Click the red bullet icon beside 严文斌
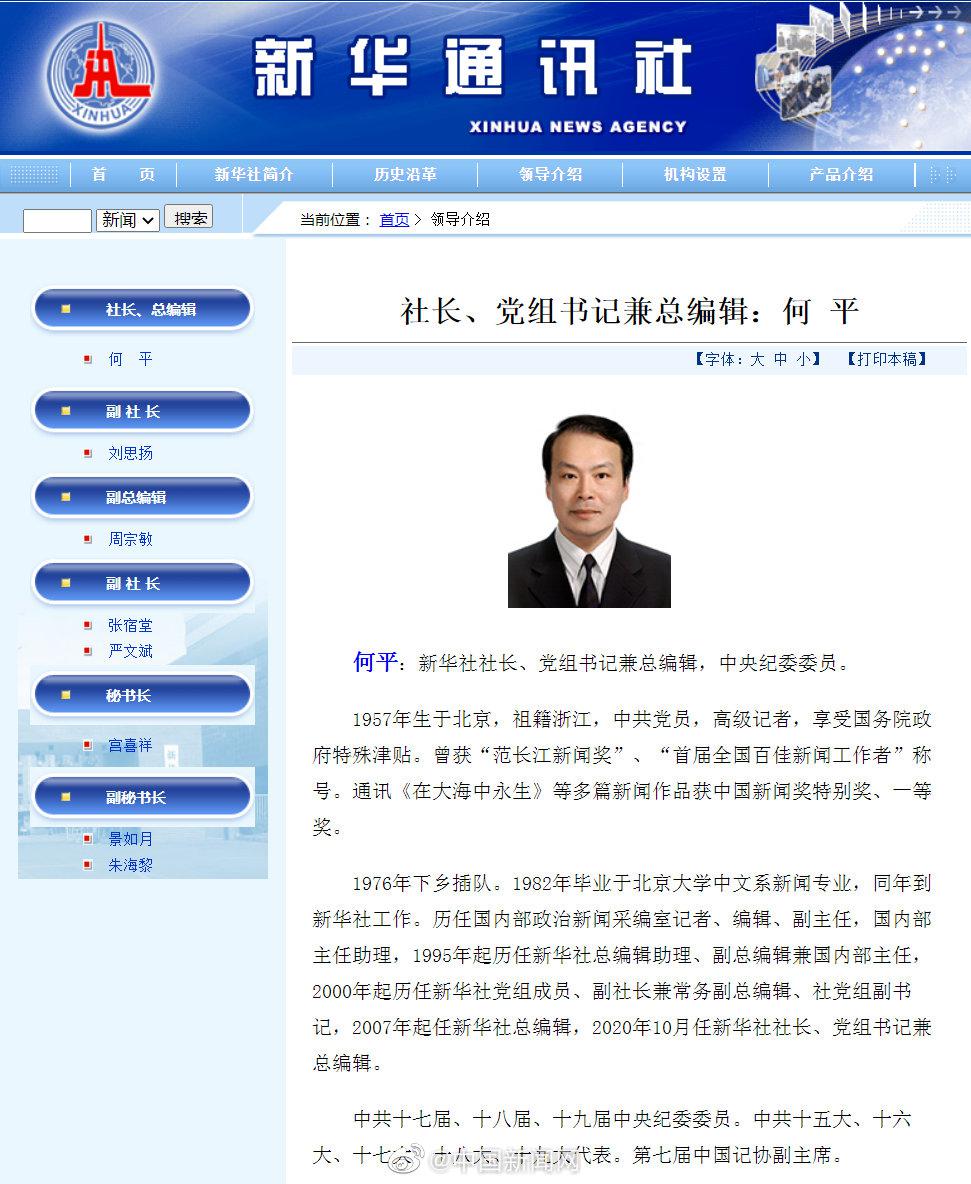This screenshot has width=971, height=1184. [88, 652]
